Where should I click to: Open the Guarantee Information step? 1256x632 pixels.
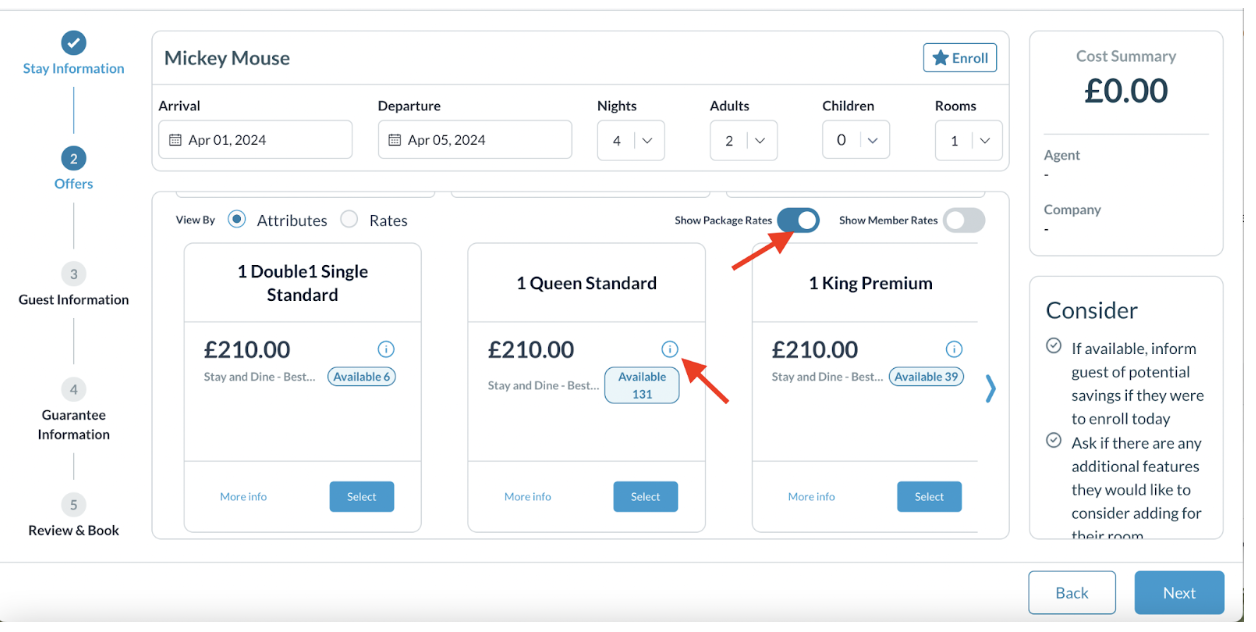coord(73,390)
